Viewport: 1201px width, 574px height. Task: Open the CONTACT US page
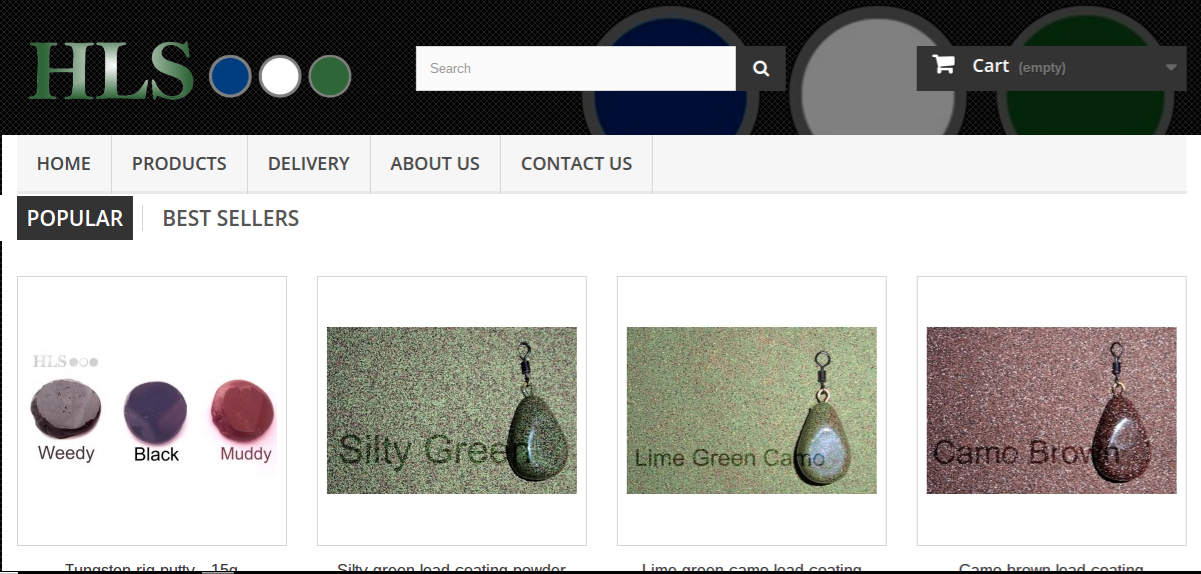click(x=577, y=163)
